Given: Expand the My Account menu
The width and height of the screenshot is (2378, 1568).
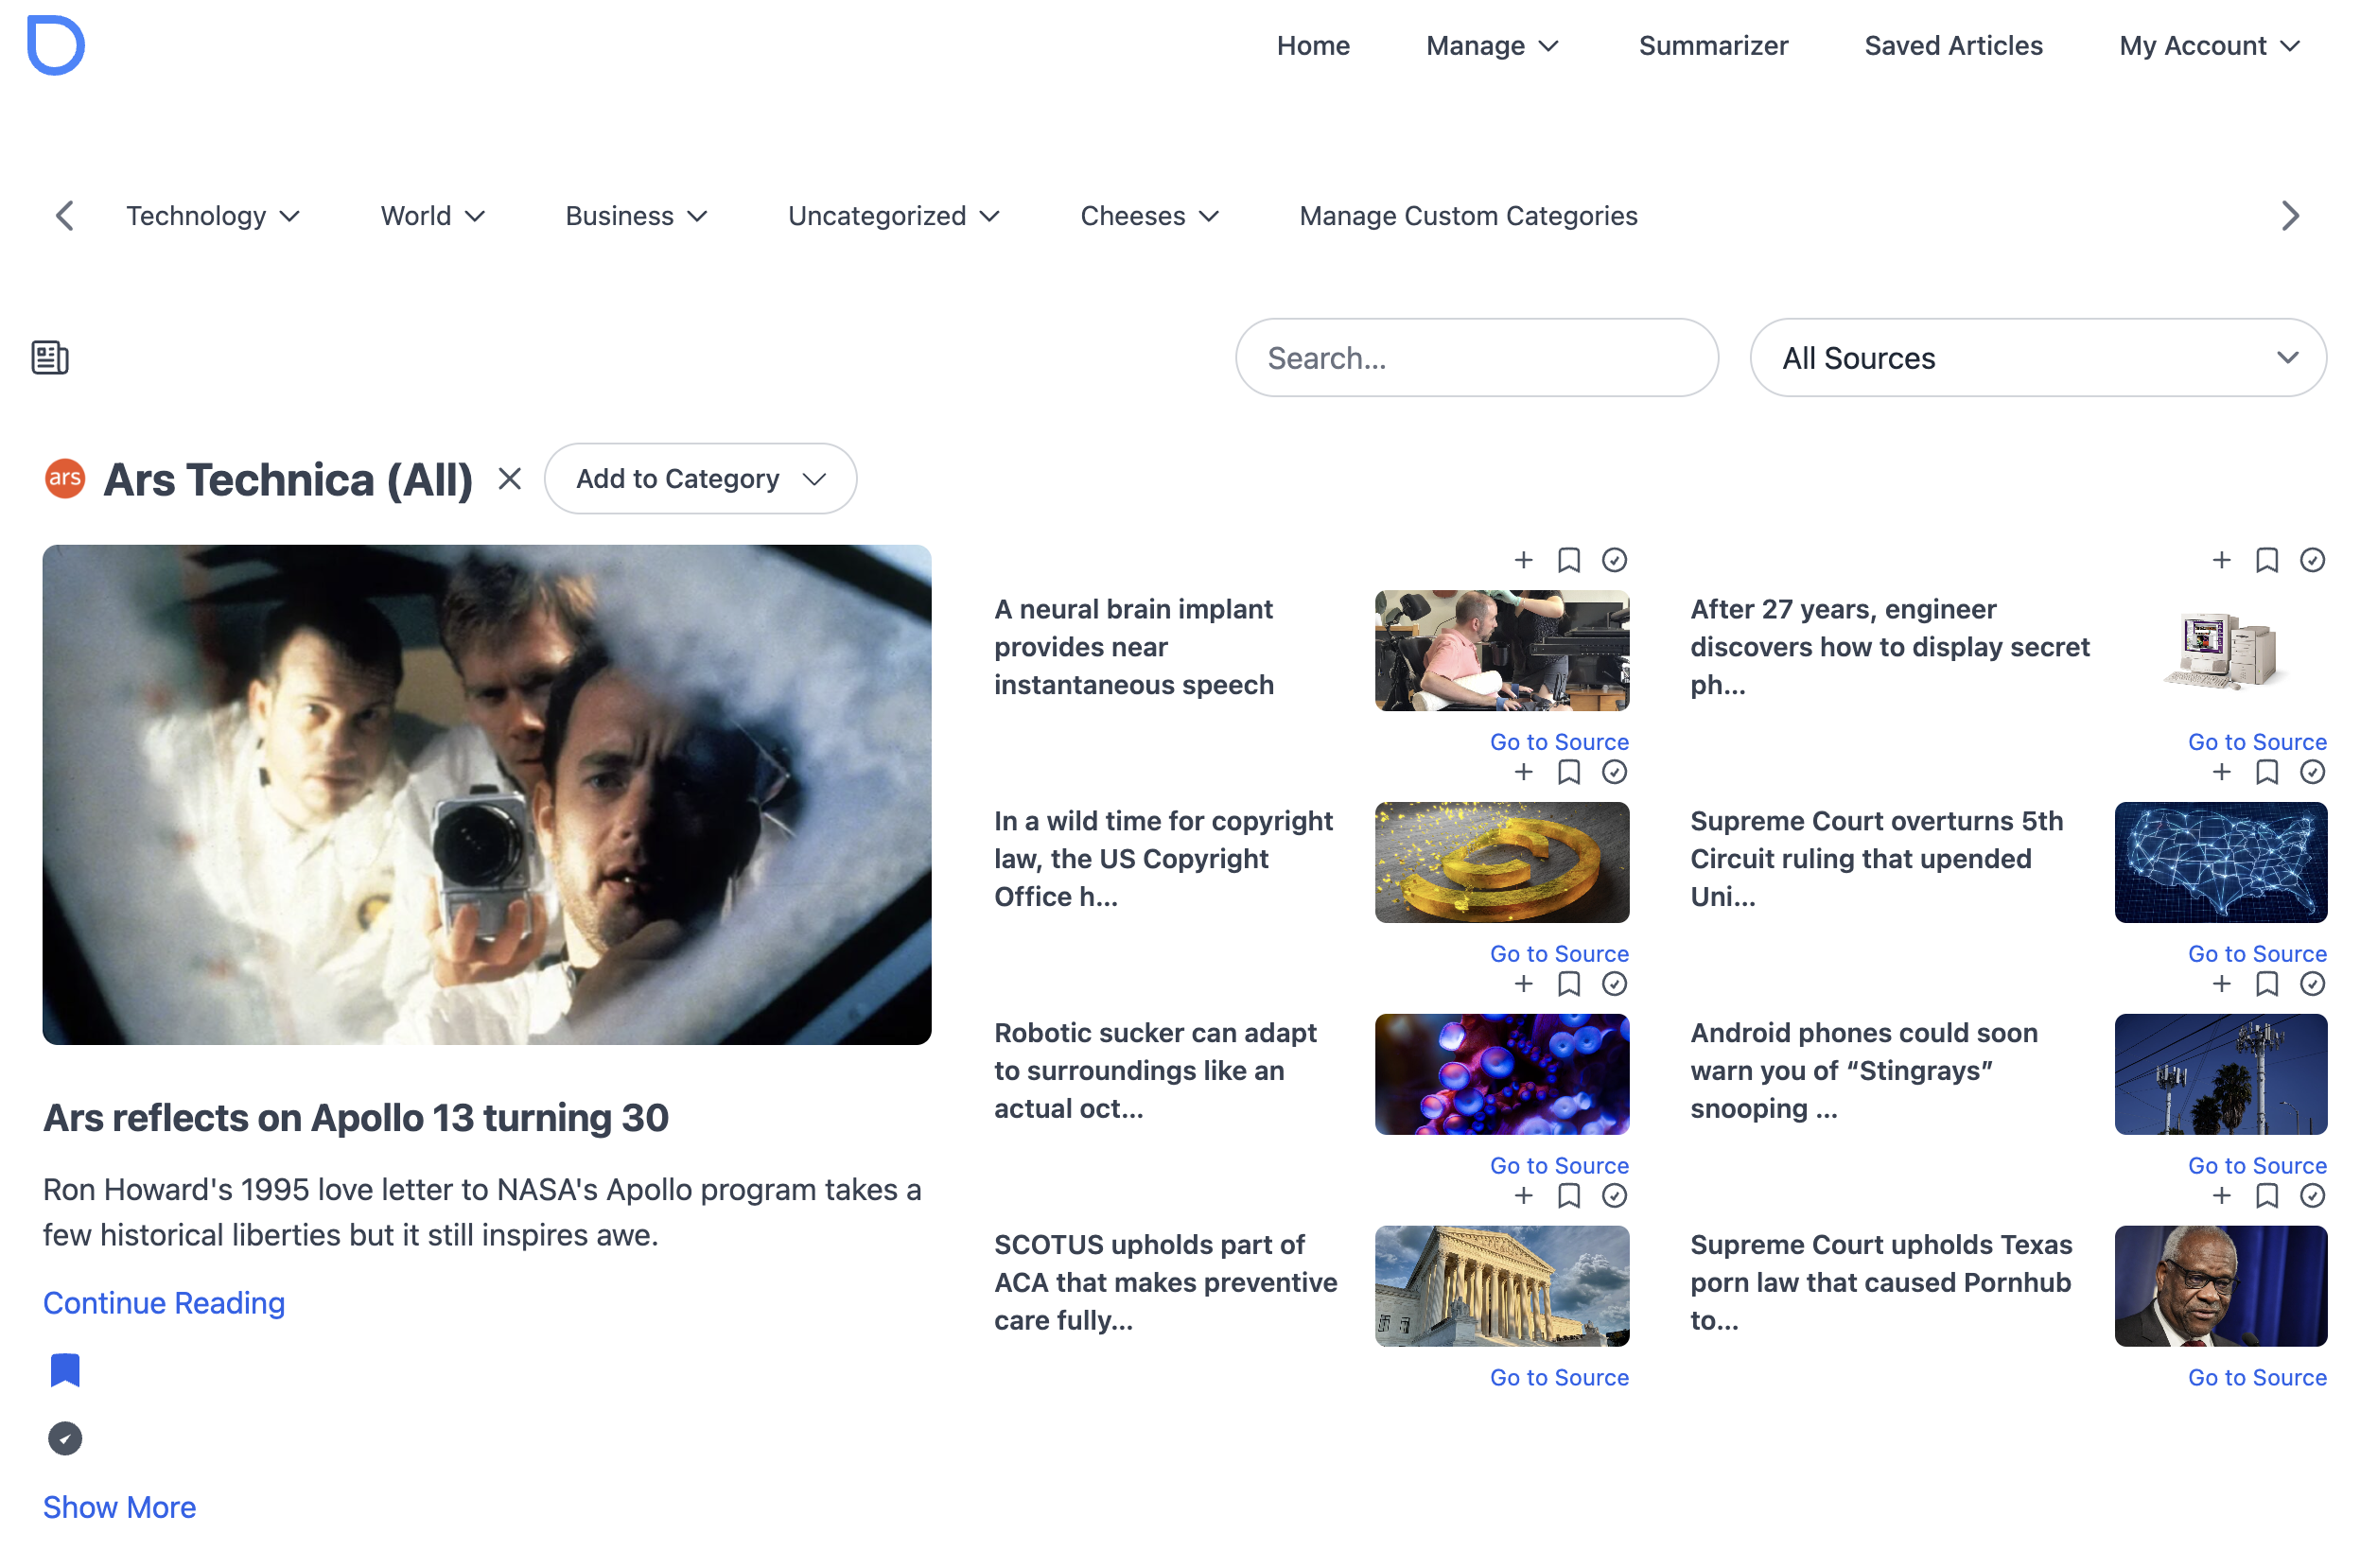Looking at the screenshot, I should [2209, 46].
